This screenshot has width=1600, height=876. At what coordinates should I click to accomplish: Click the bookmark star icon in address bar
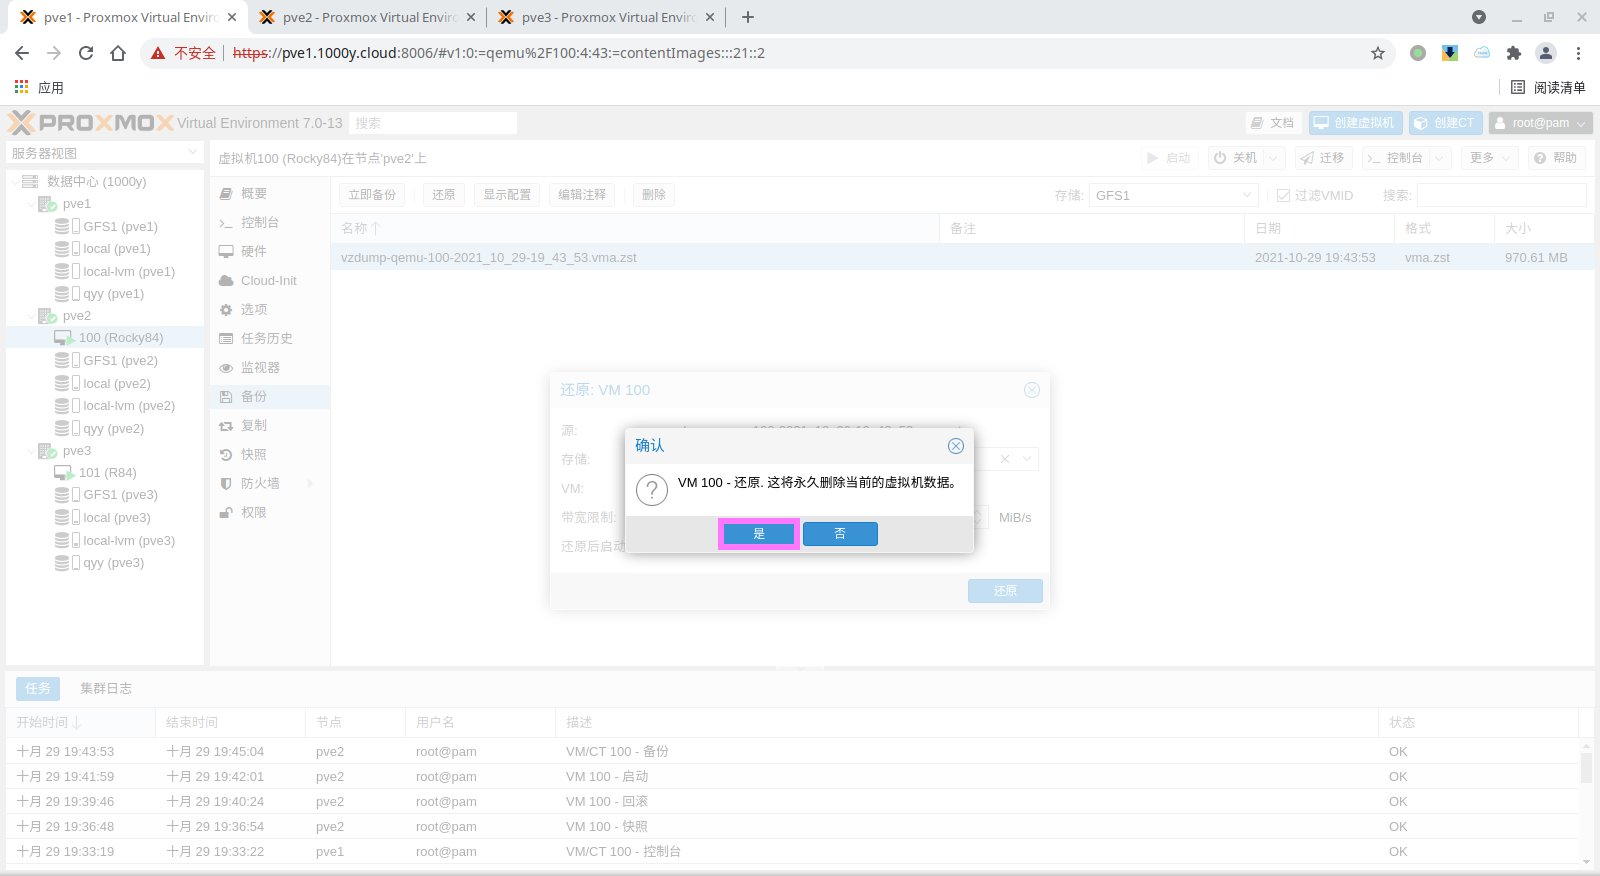tap(1378, 53)
